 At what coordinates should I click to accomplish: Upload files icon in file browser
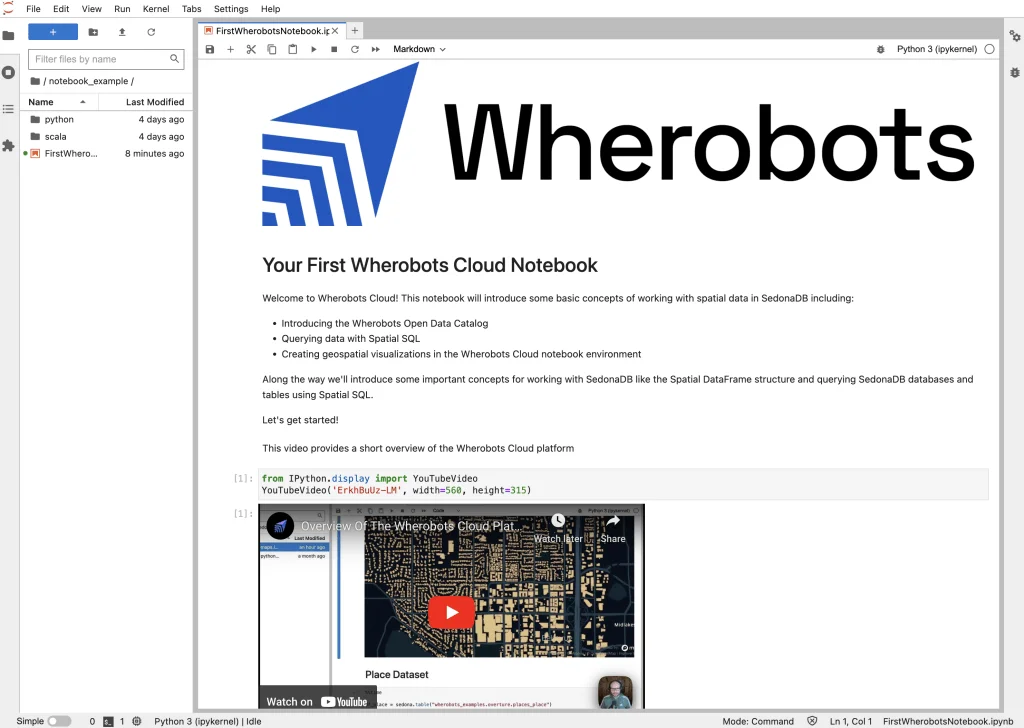[122, 32]
